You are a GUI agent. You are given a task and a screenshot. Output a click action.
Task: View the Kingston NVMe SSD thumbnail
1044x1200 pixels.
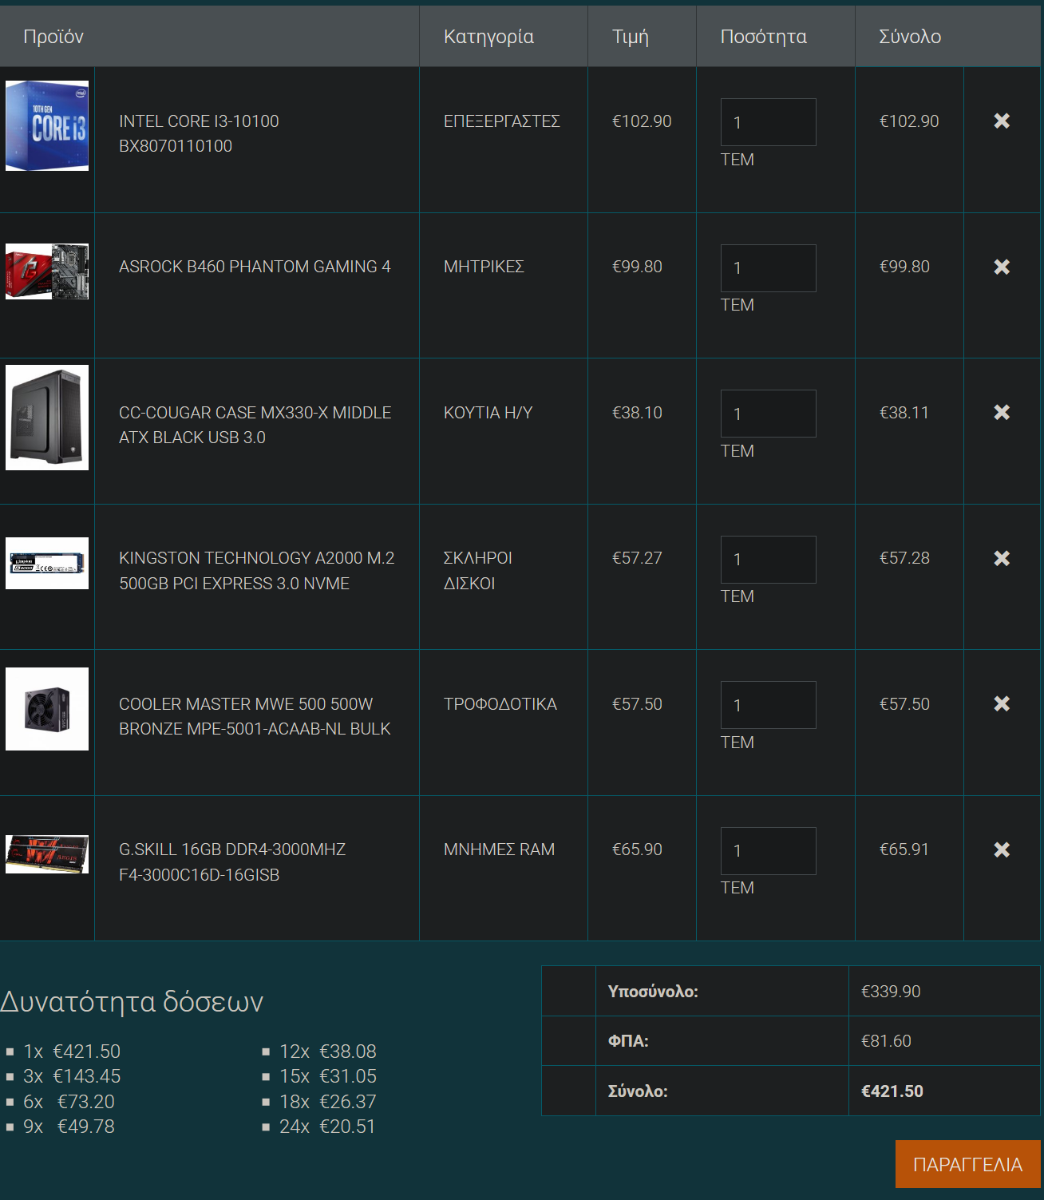click(47, 563)
